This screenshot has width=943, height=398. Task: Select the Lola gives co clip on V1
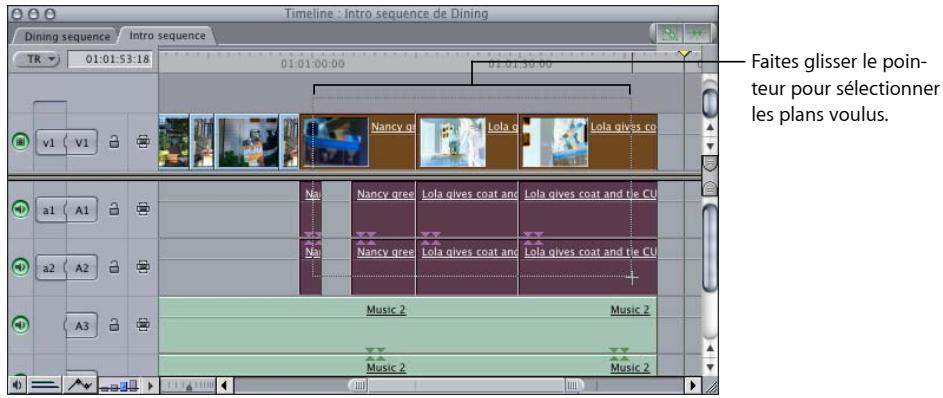click(x=588, y=141)
